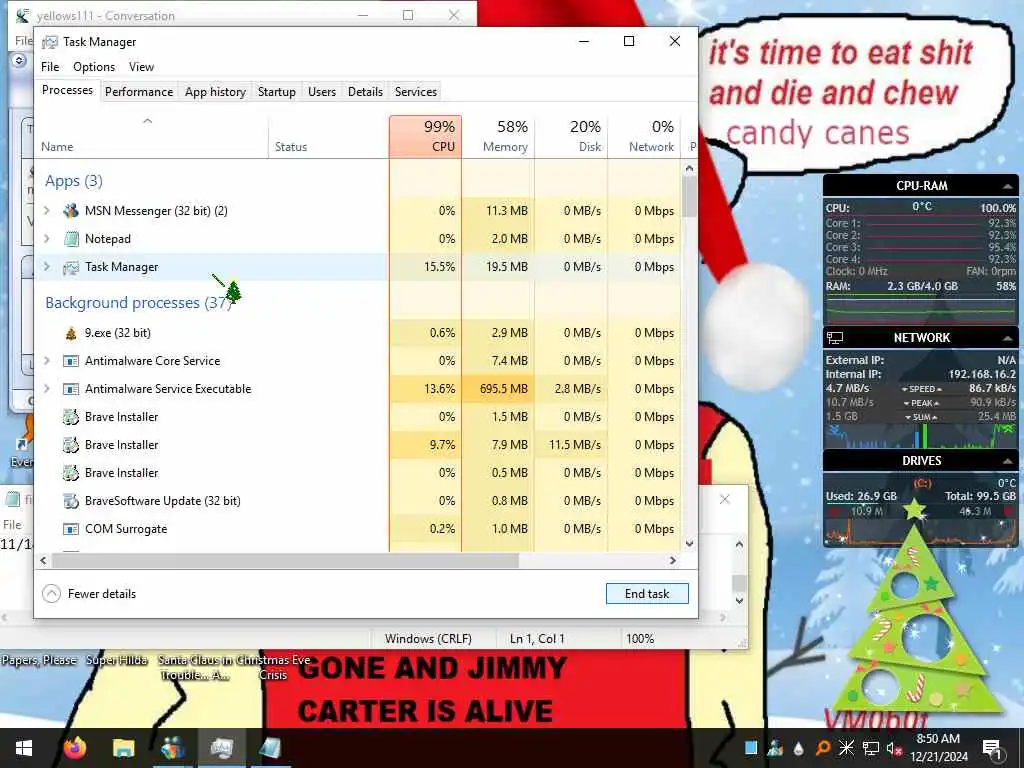
Task: Switch to the Performance tab
Action: pyautogui.click(x=139, y=92)
